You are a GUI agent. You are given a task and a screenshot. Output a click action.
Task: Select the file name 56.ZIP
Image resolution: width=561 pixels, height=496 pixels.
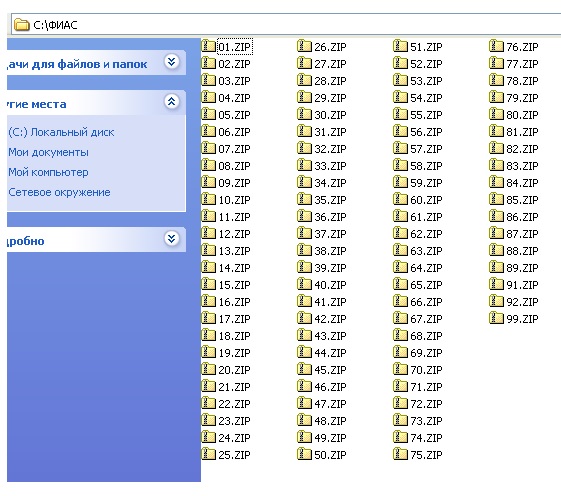point(426,132)
